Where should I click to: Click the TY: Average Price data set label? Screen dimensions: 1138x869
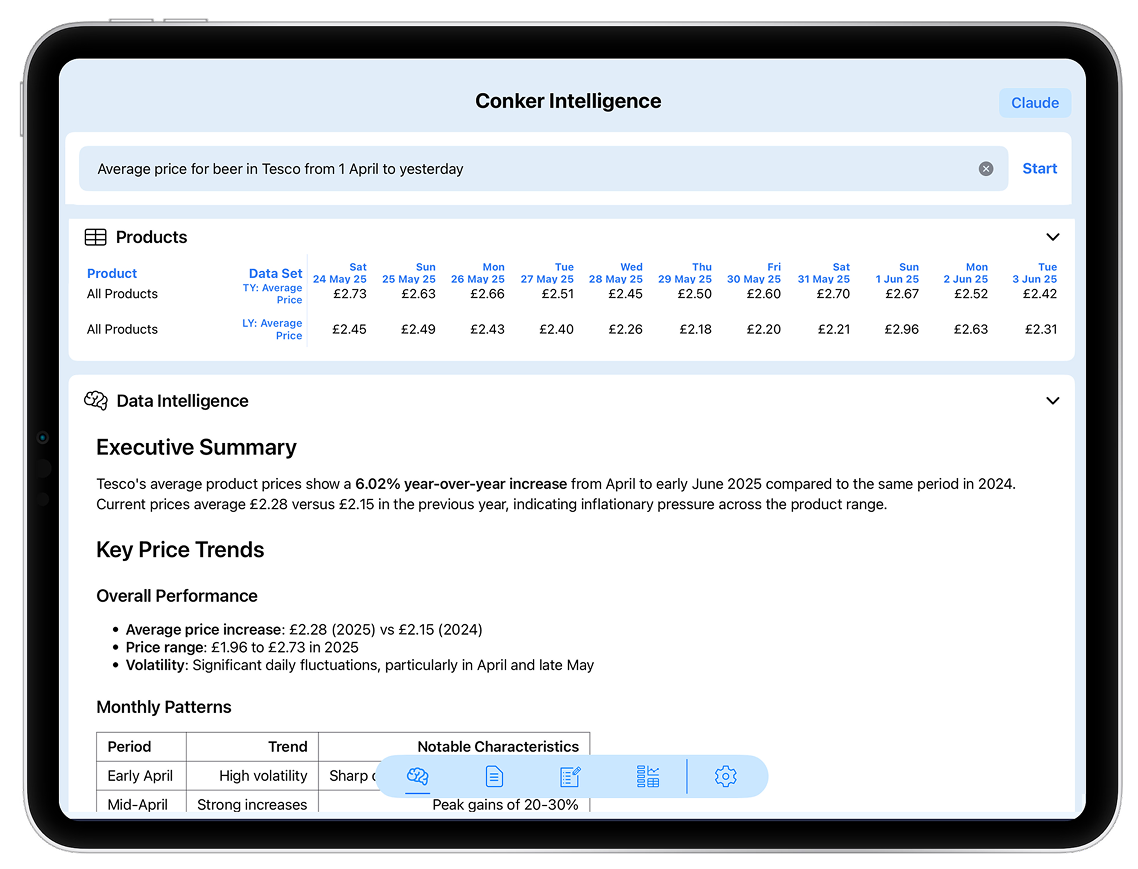pos(272,293)
